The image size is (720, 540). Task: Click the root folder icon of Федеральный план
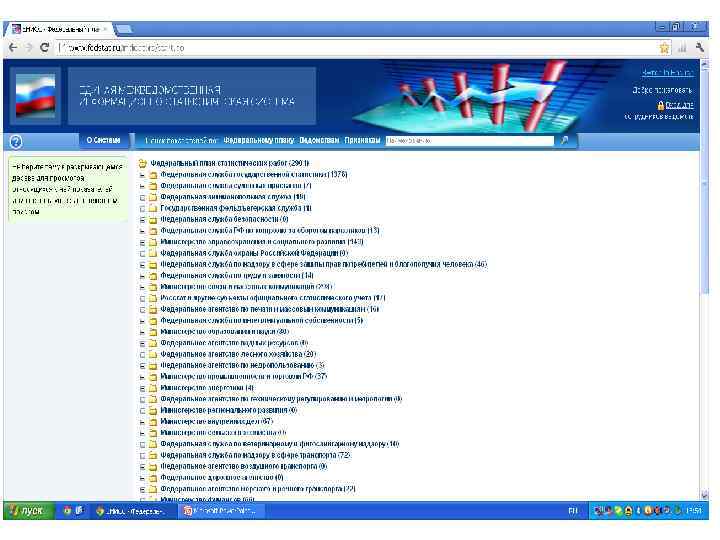click(x=143, y=163)
